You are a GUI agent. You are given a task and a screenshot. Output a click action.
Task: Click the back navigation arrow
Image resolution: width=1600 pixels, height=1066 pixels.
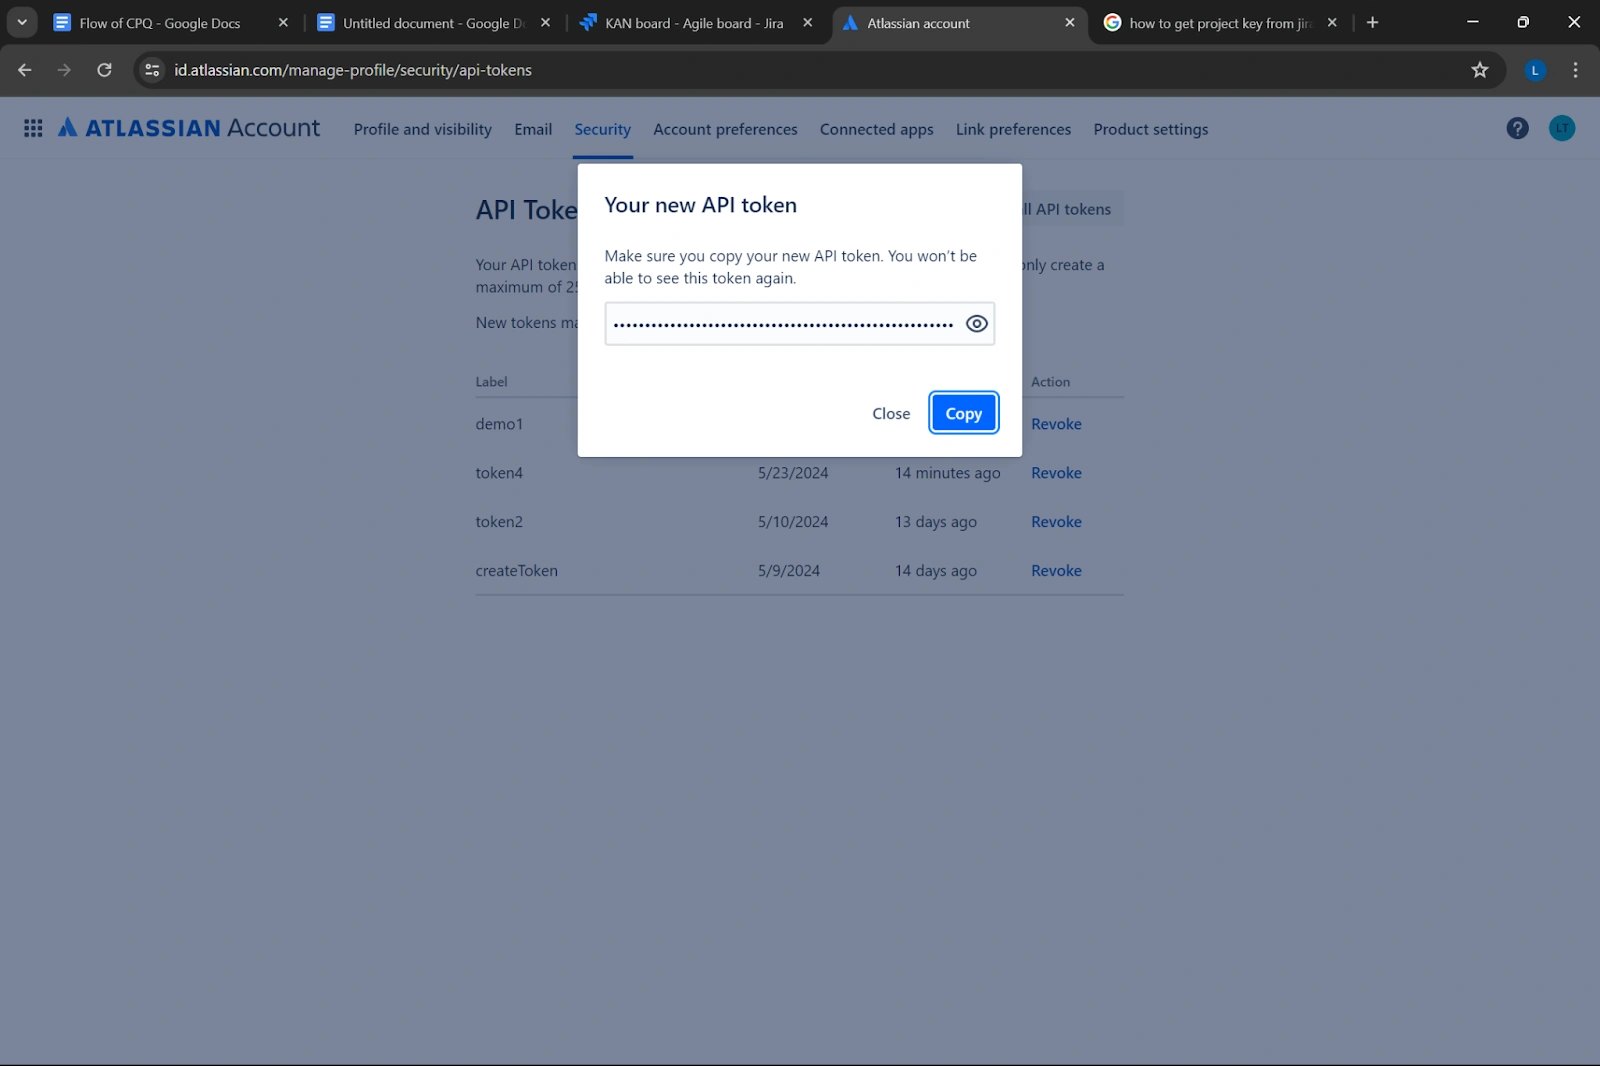(x=24, y=70)
